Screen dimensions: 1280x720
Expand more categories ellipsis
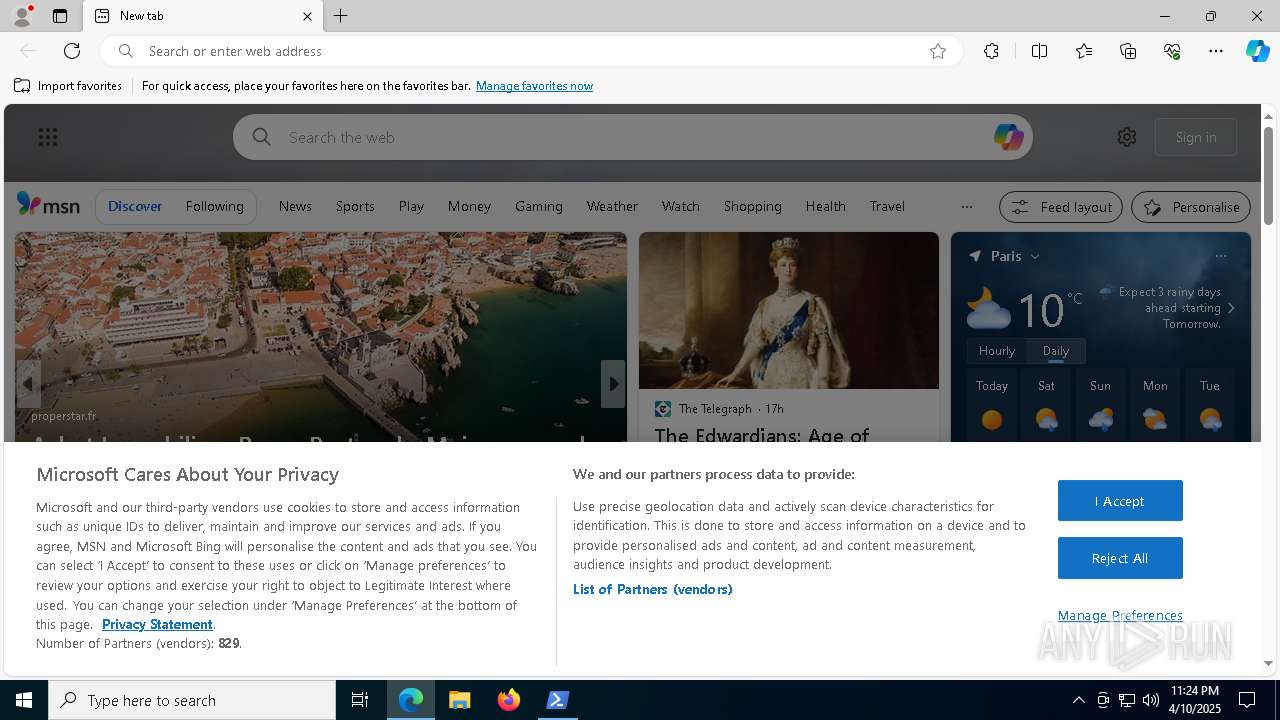coord(966,207)
